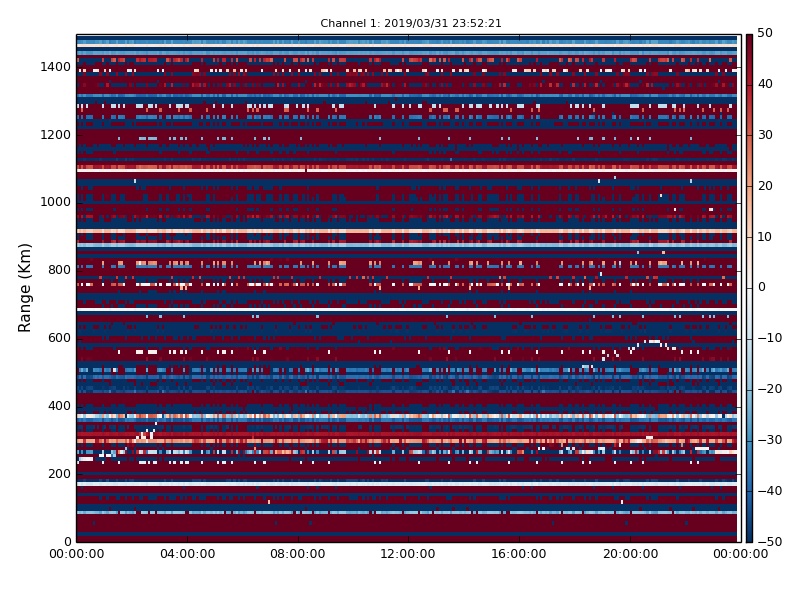Click the colorbar tick label 50
This screenshot has width=800, height=600.
tap(765, 33)
